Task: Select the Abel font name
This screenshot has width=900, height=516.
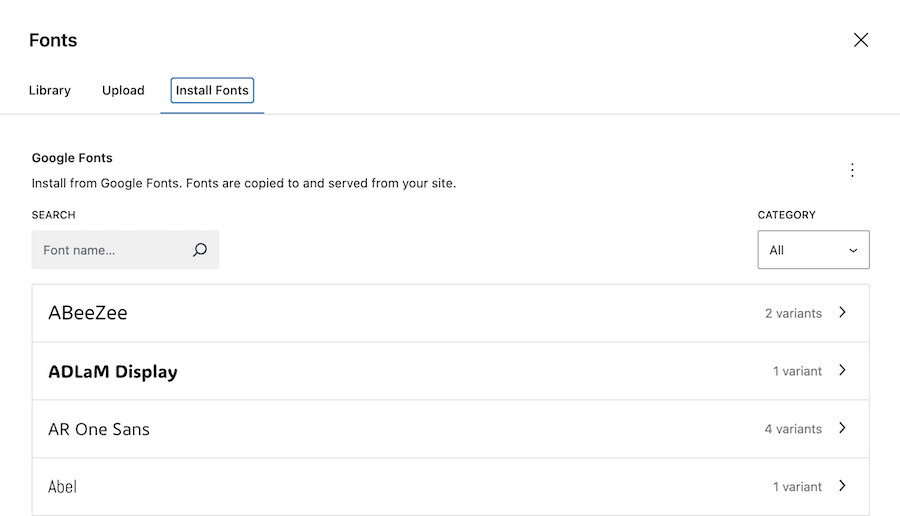Action: coord(62,487)
